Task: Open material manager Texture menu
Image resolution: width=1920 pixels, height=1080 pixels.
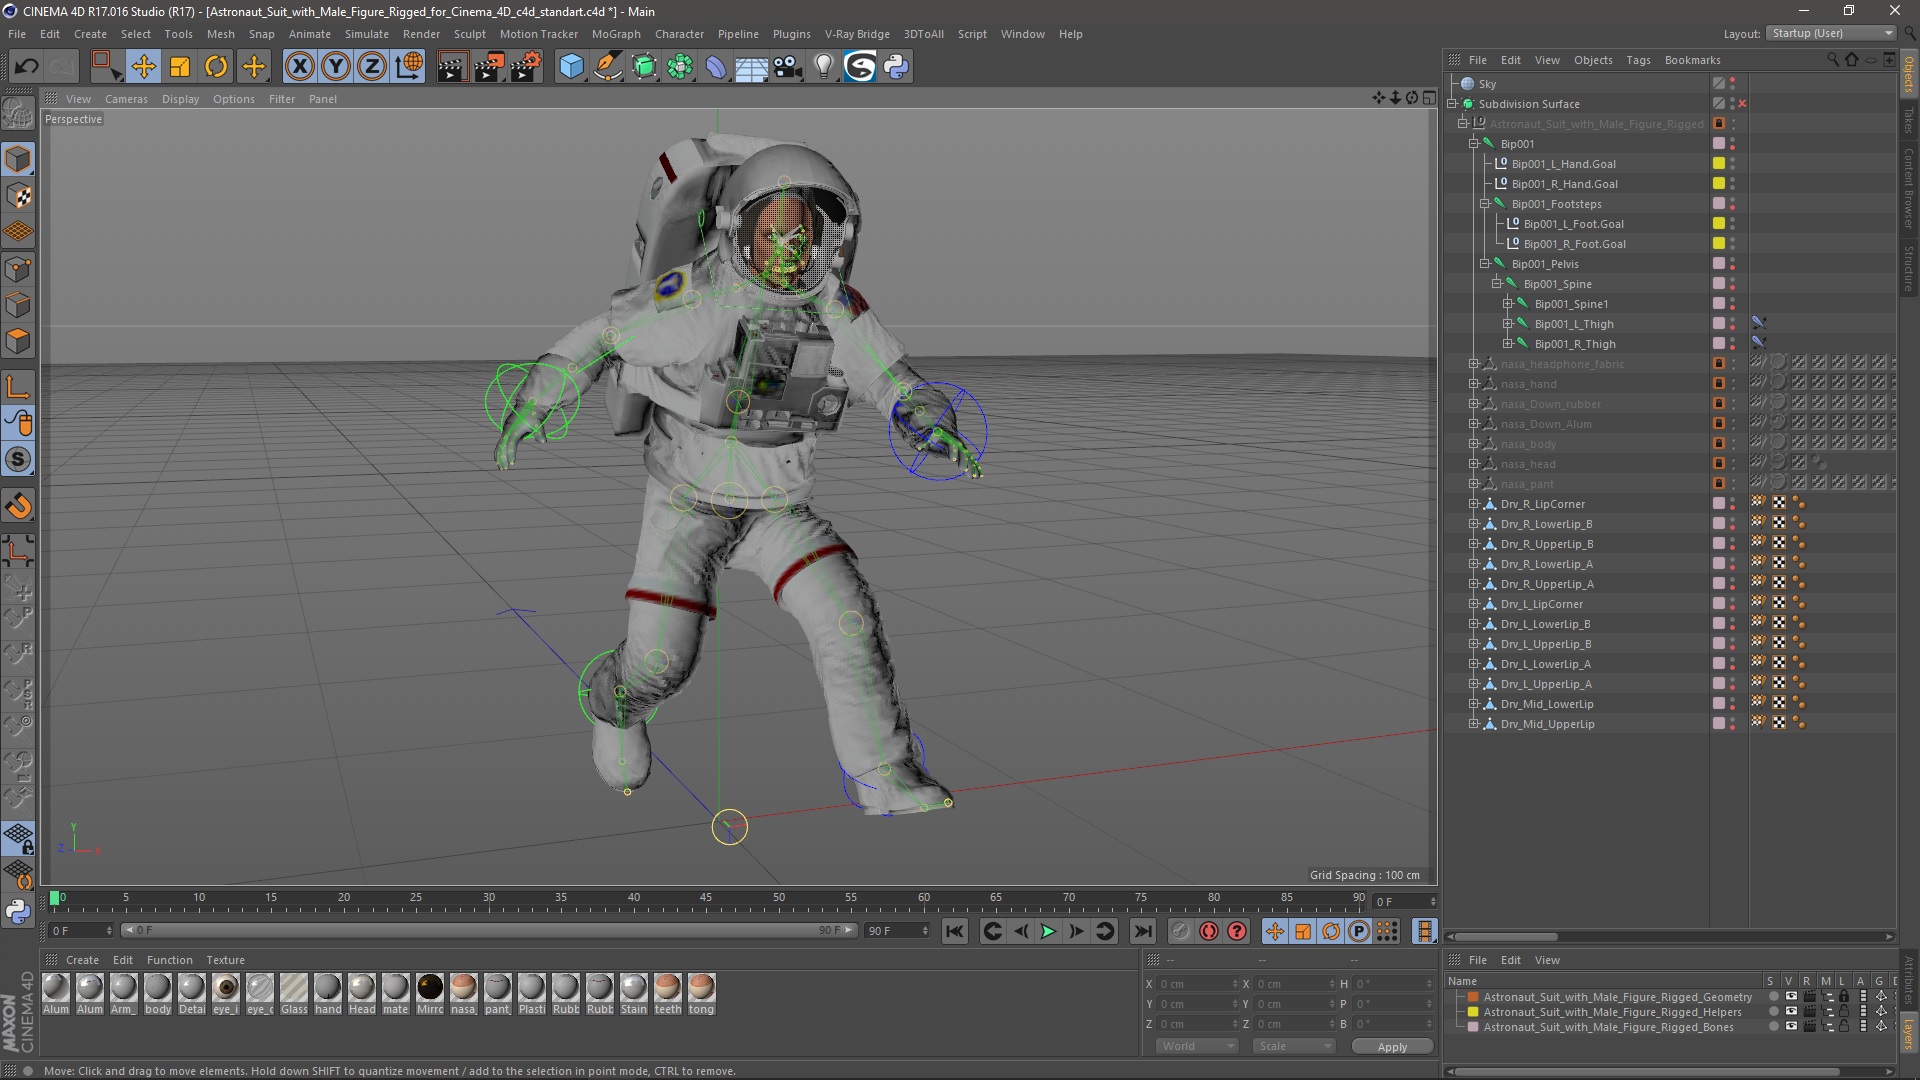Action: pyautogui.click(x=225, y=960)
